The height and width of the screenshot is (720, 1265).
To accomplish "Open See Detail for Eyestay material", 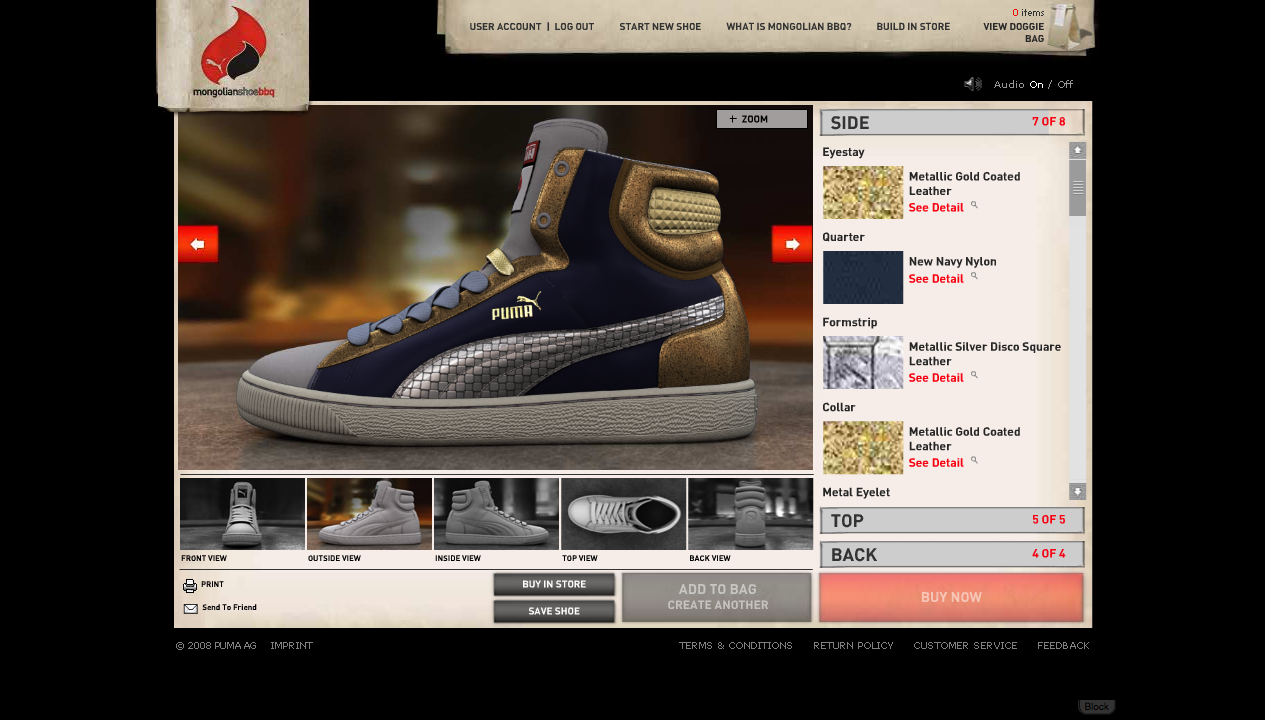I will 936,208.
